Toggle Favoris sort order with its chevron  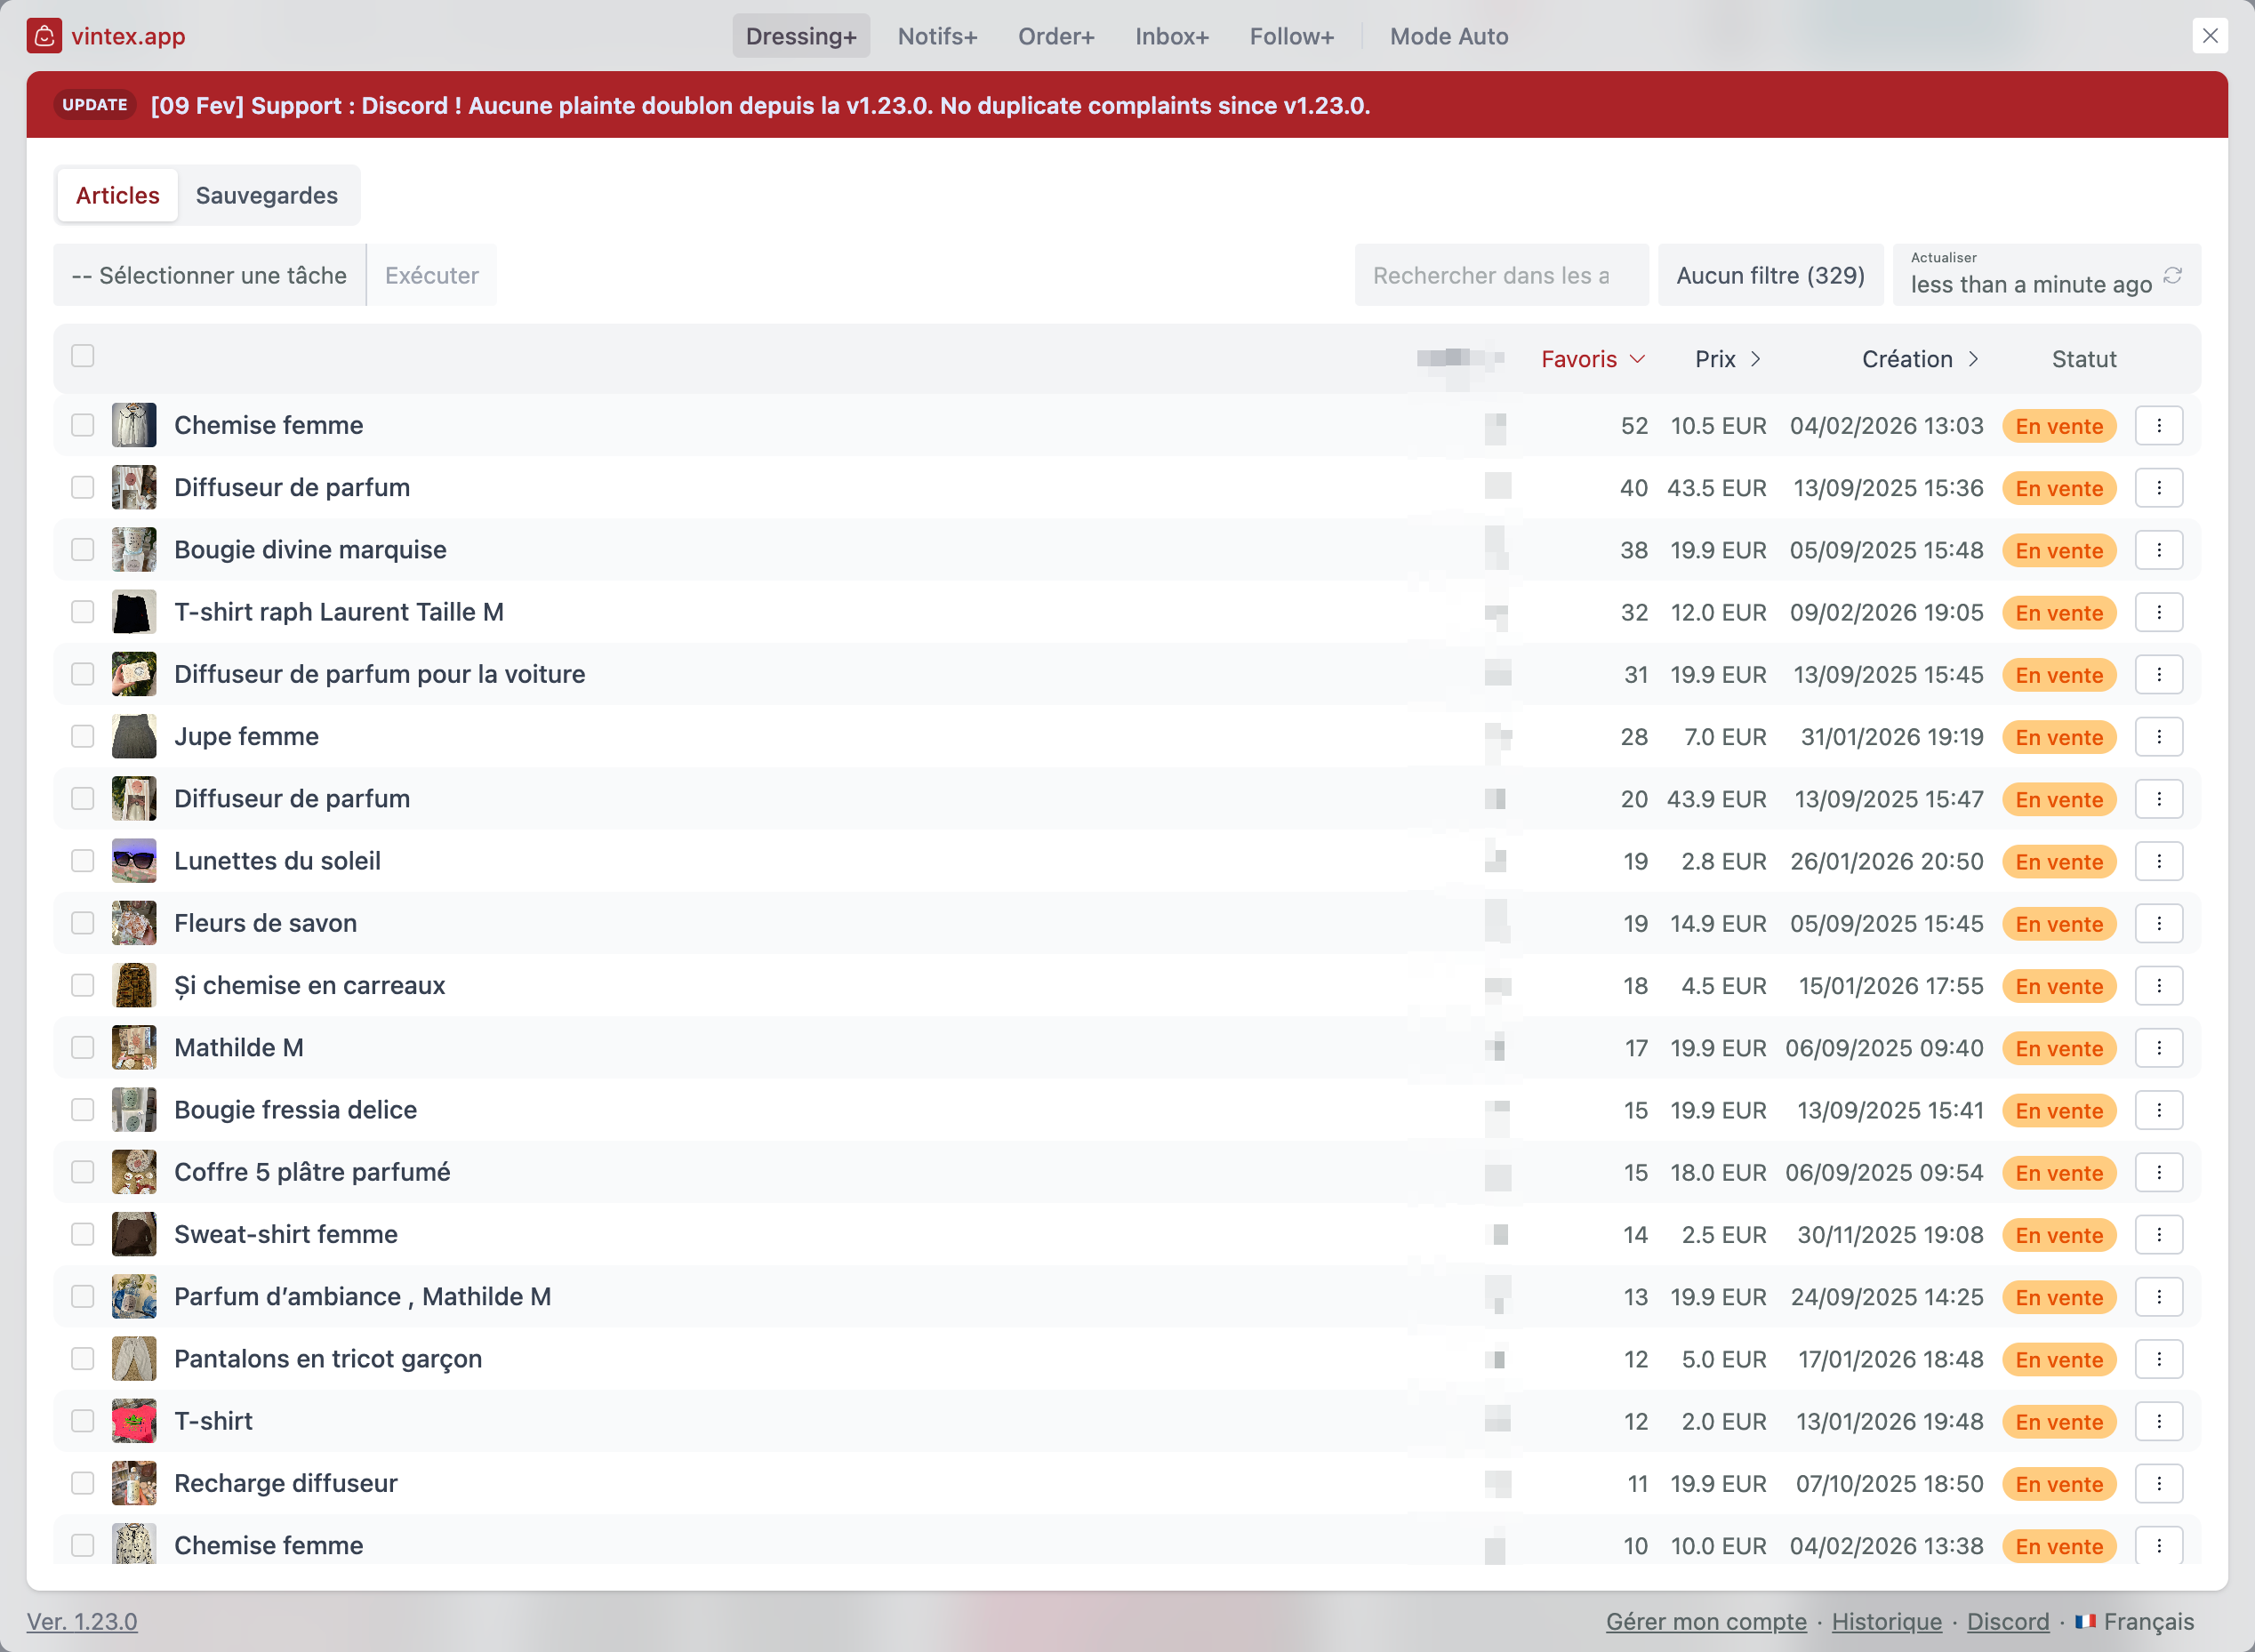click(x=1638, y=359)
